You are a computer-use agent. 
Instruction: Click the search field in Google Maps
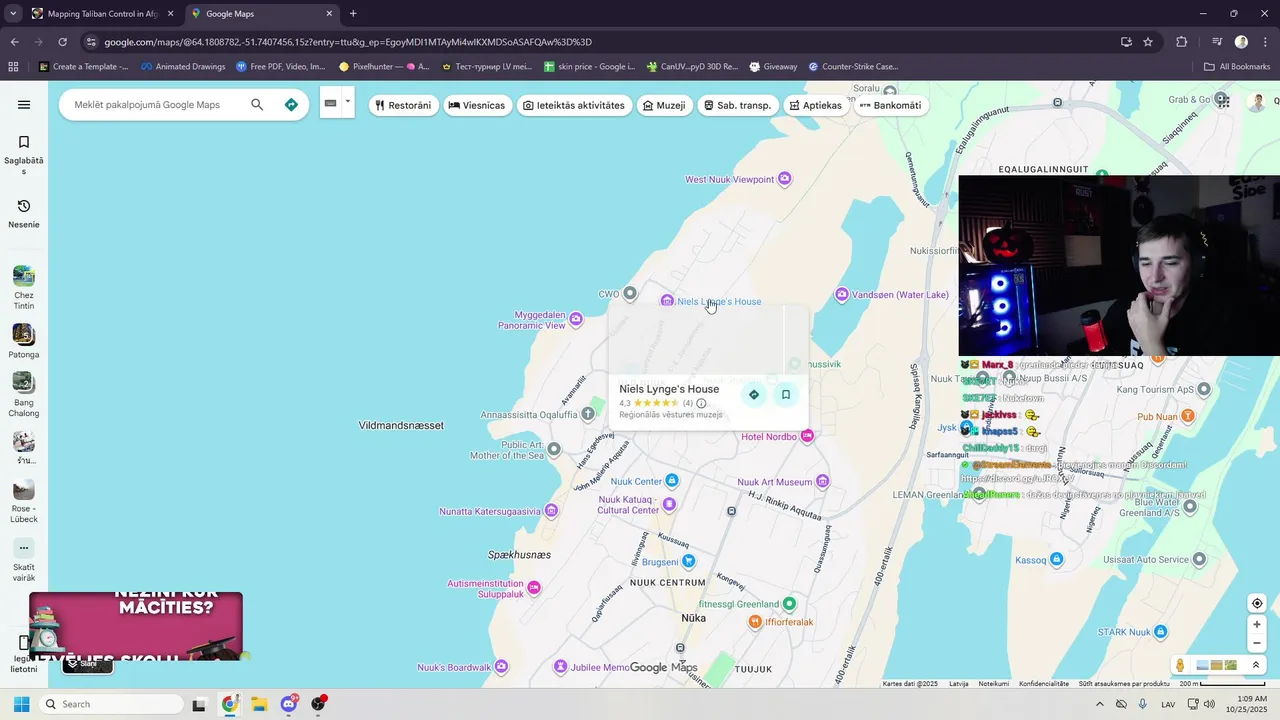pos(150,105)
